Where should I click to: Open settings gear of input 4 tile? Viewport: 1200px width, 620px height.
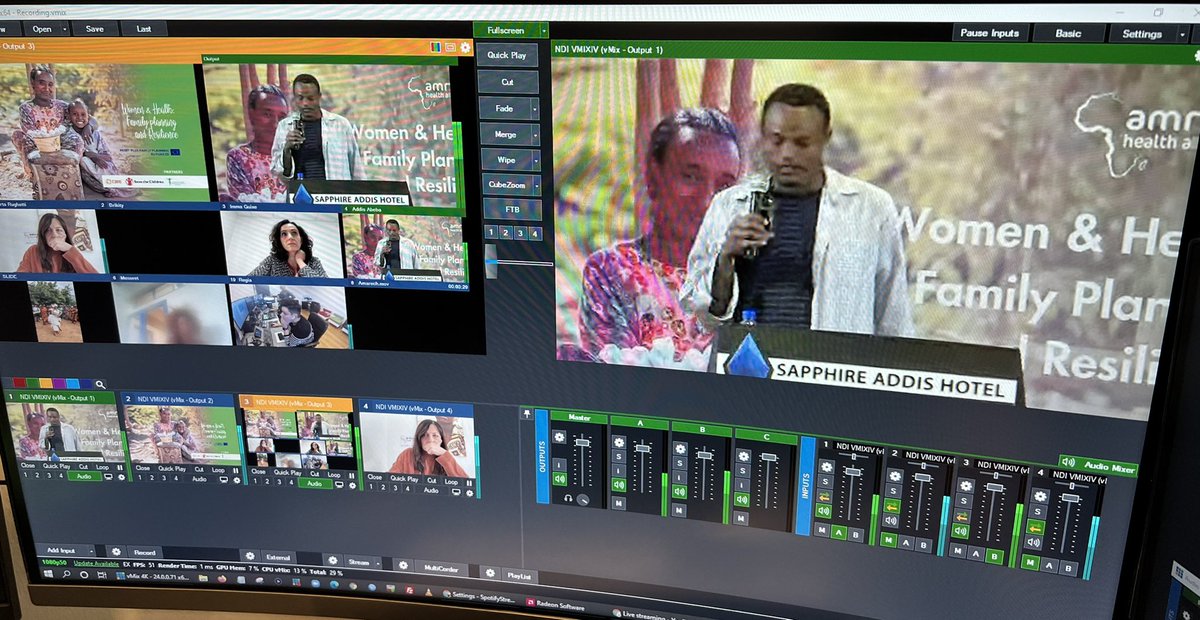tap(470, 493)
